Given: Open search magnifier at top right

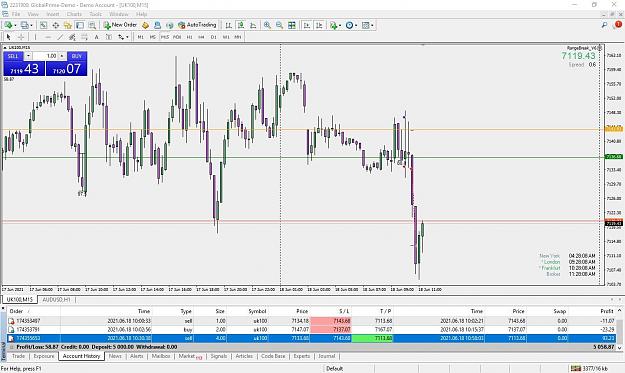Looking at the screenshot, I should tap(605, 25).
